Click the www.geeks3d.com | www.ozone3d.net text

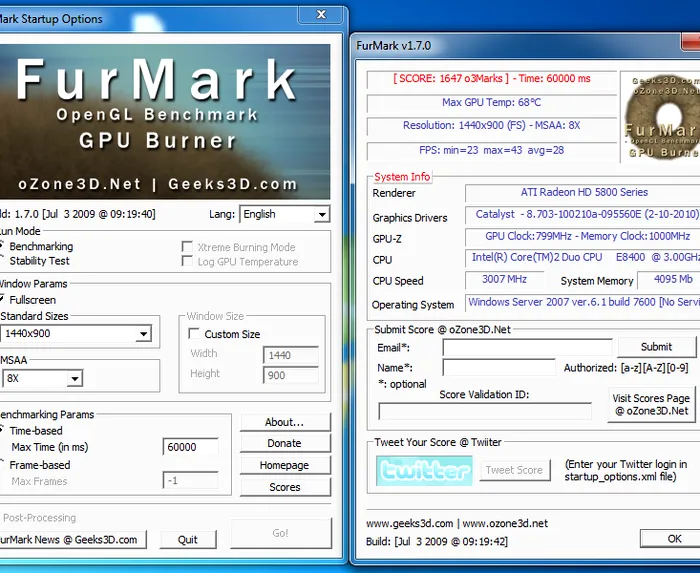click(457, 523)
